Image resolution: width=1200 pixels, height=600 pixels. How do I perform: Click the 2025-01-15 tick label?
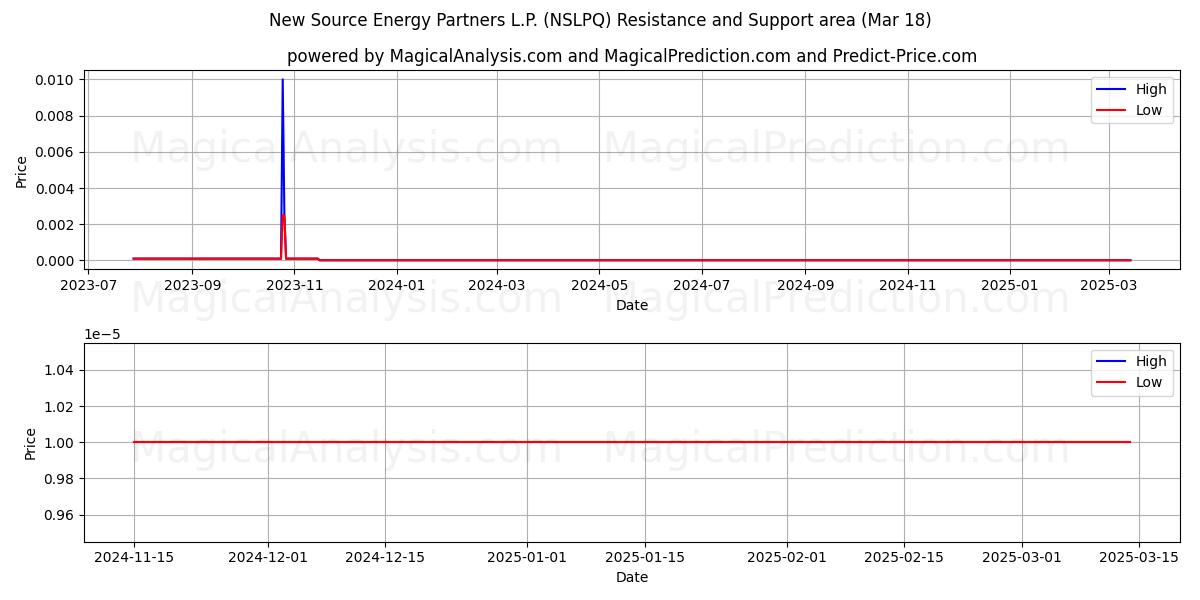point(645,557)
